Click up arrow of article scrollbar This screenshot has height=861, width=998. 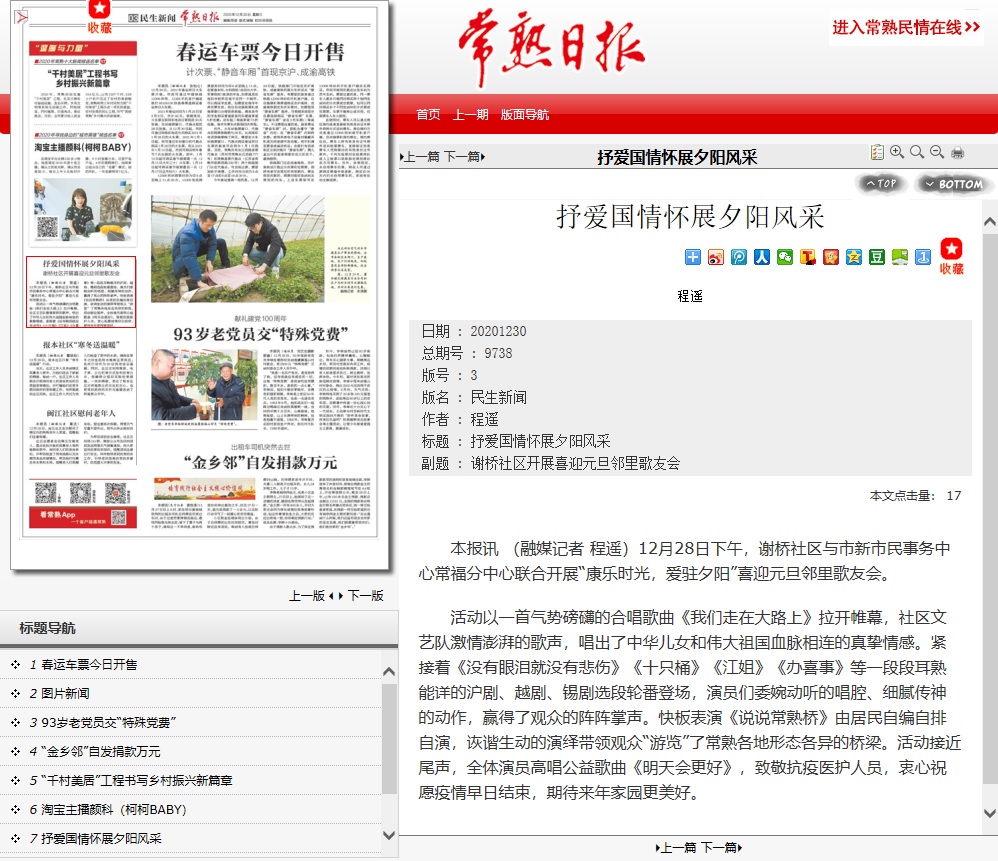[990, 221]
